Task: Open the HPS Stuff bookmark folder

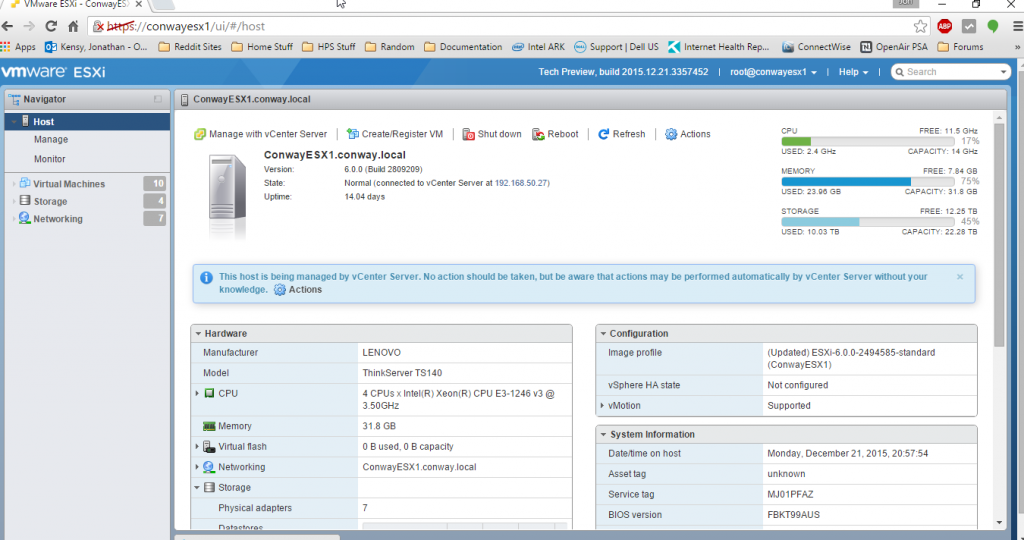Action: point(328,47)
